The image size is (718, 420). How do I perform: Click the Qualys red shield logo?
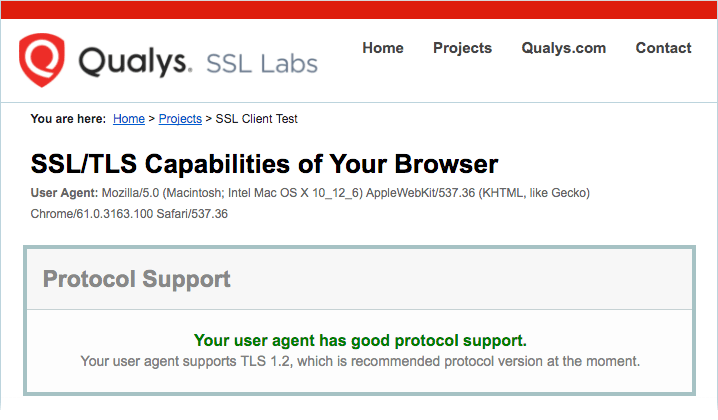41,60
